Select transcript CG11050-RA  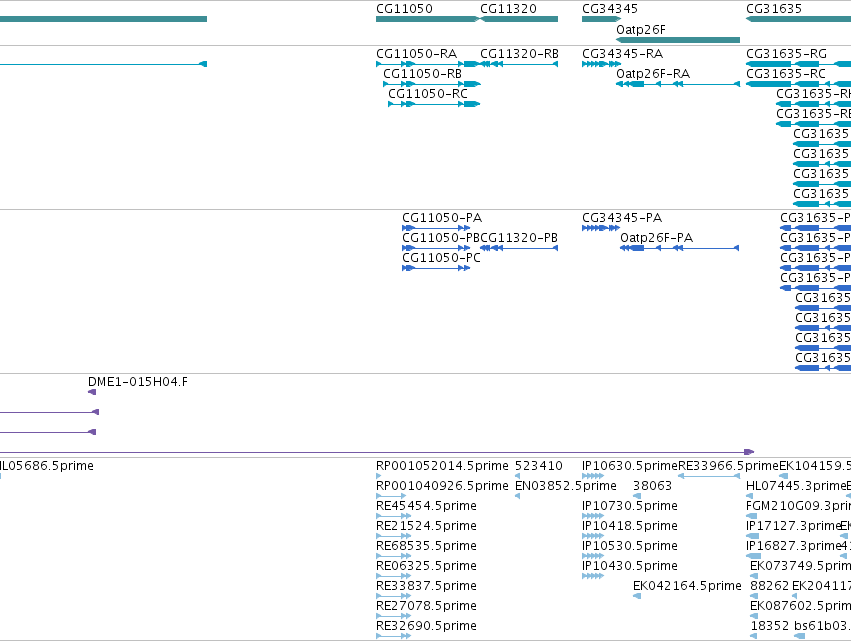(x=428, y=64)
